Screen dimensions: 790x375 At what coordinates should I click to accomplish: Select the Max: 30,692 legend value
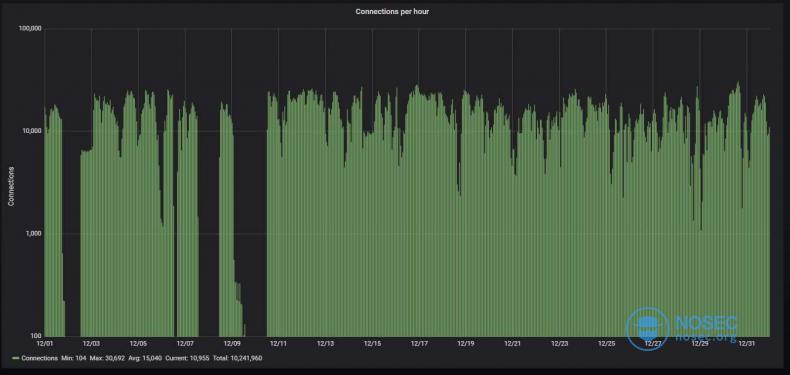[107, 358]
